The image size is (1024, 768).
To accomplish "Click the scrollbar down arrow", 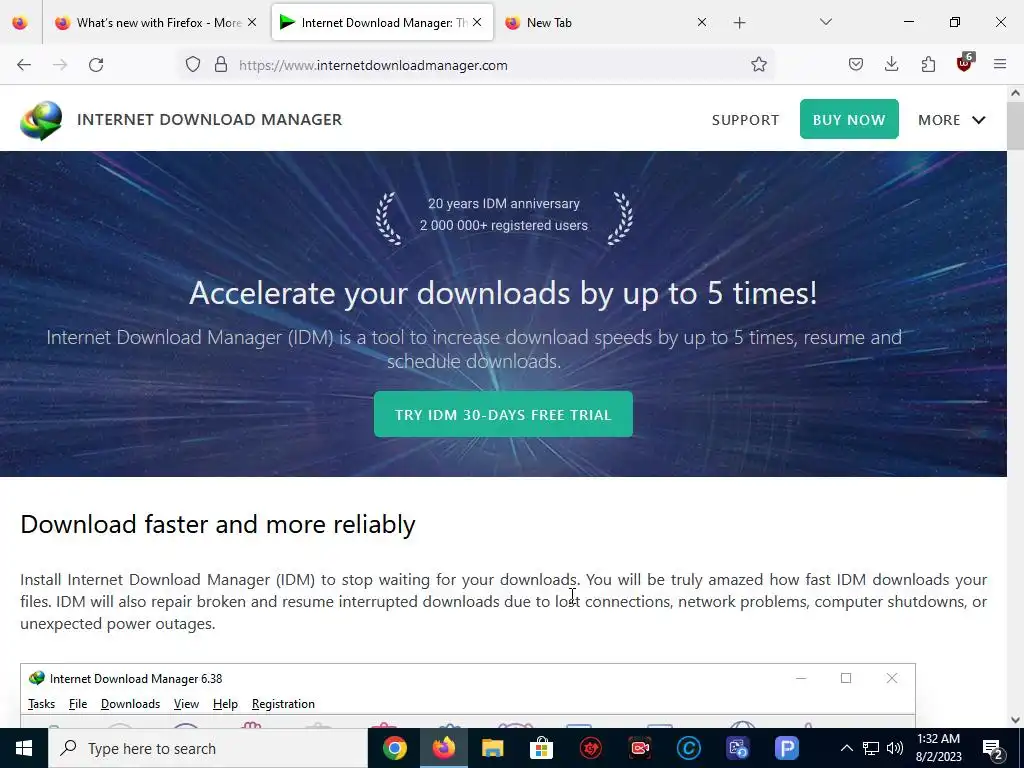I will click(x=1015, y=720).
